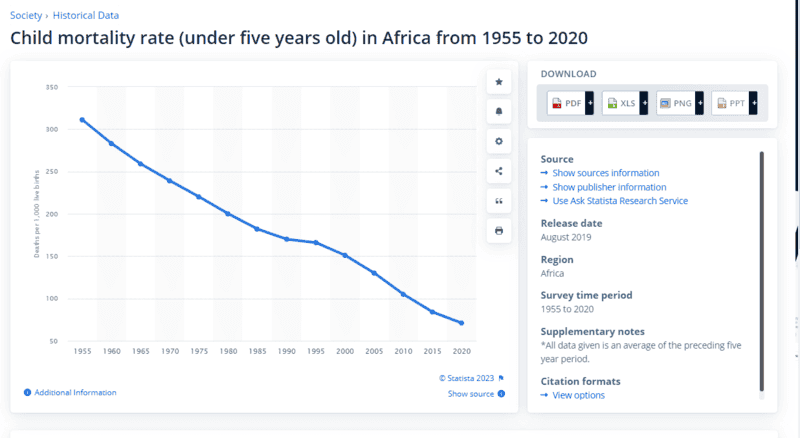
Task: Click the quotation mark cite icon
Action: [x=499, y=201]
